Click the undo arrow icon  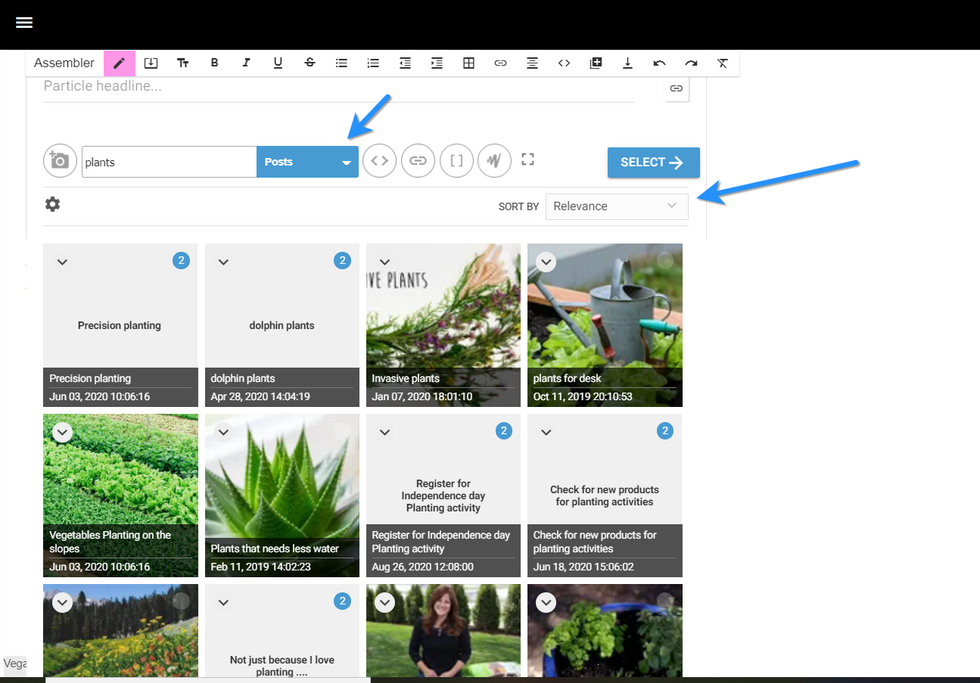click(659, 63)
